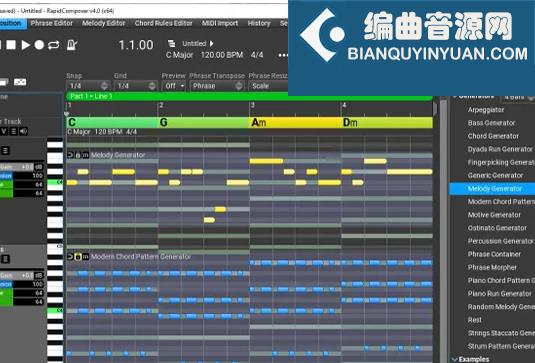Select the G chord on master track
Screen dimensions: 535x363
[204, 122]
